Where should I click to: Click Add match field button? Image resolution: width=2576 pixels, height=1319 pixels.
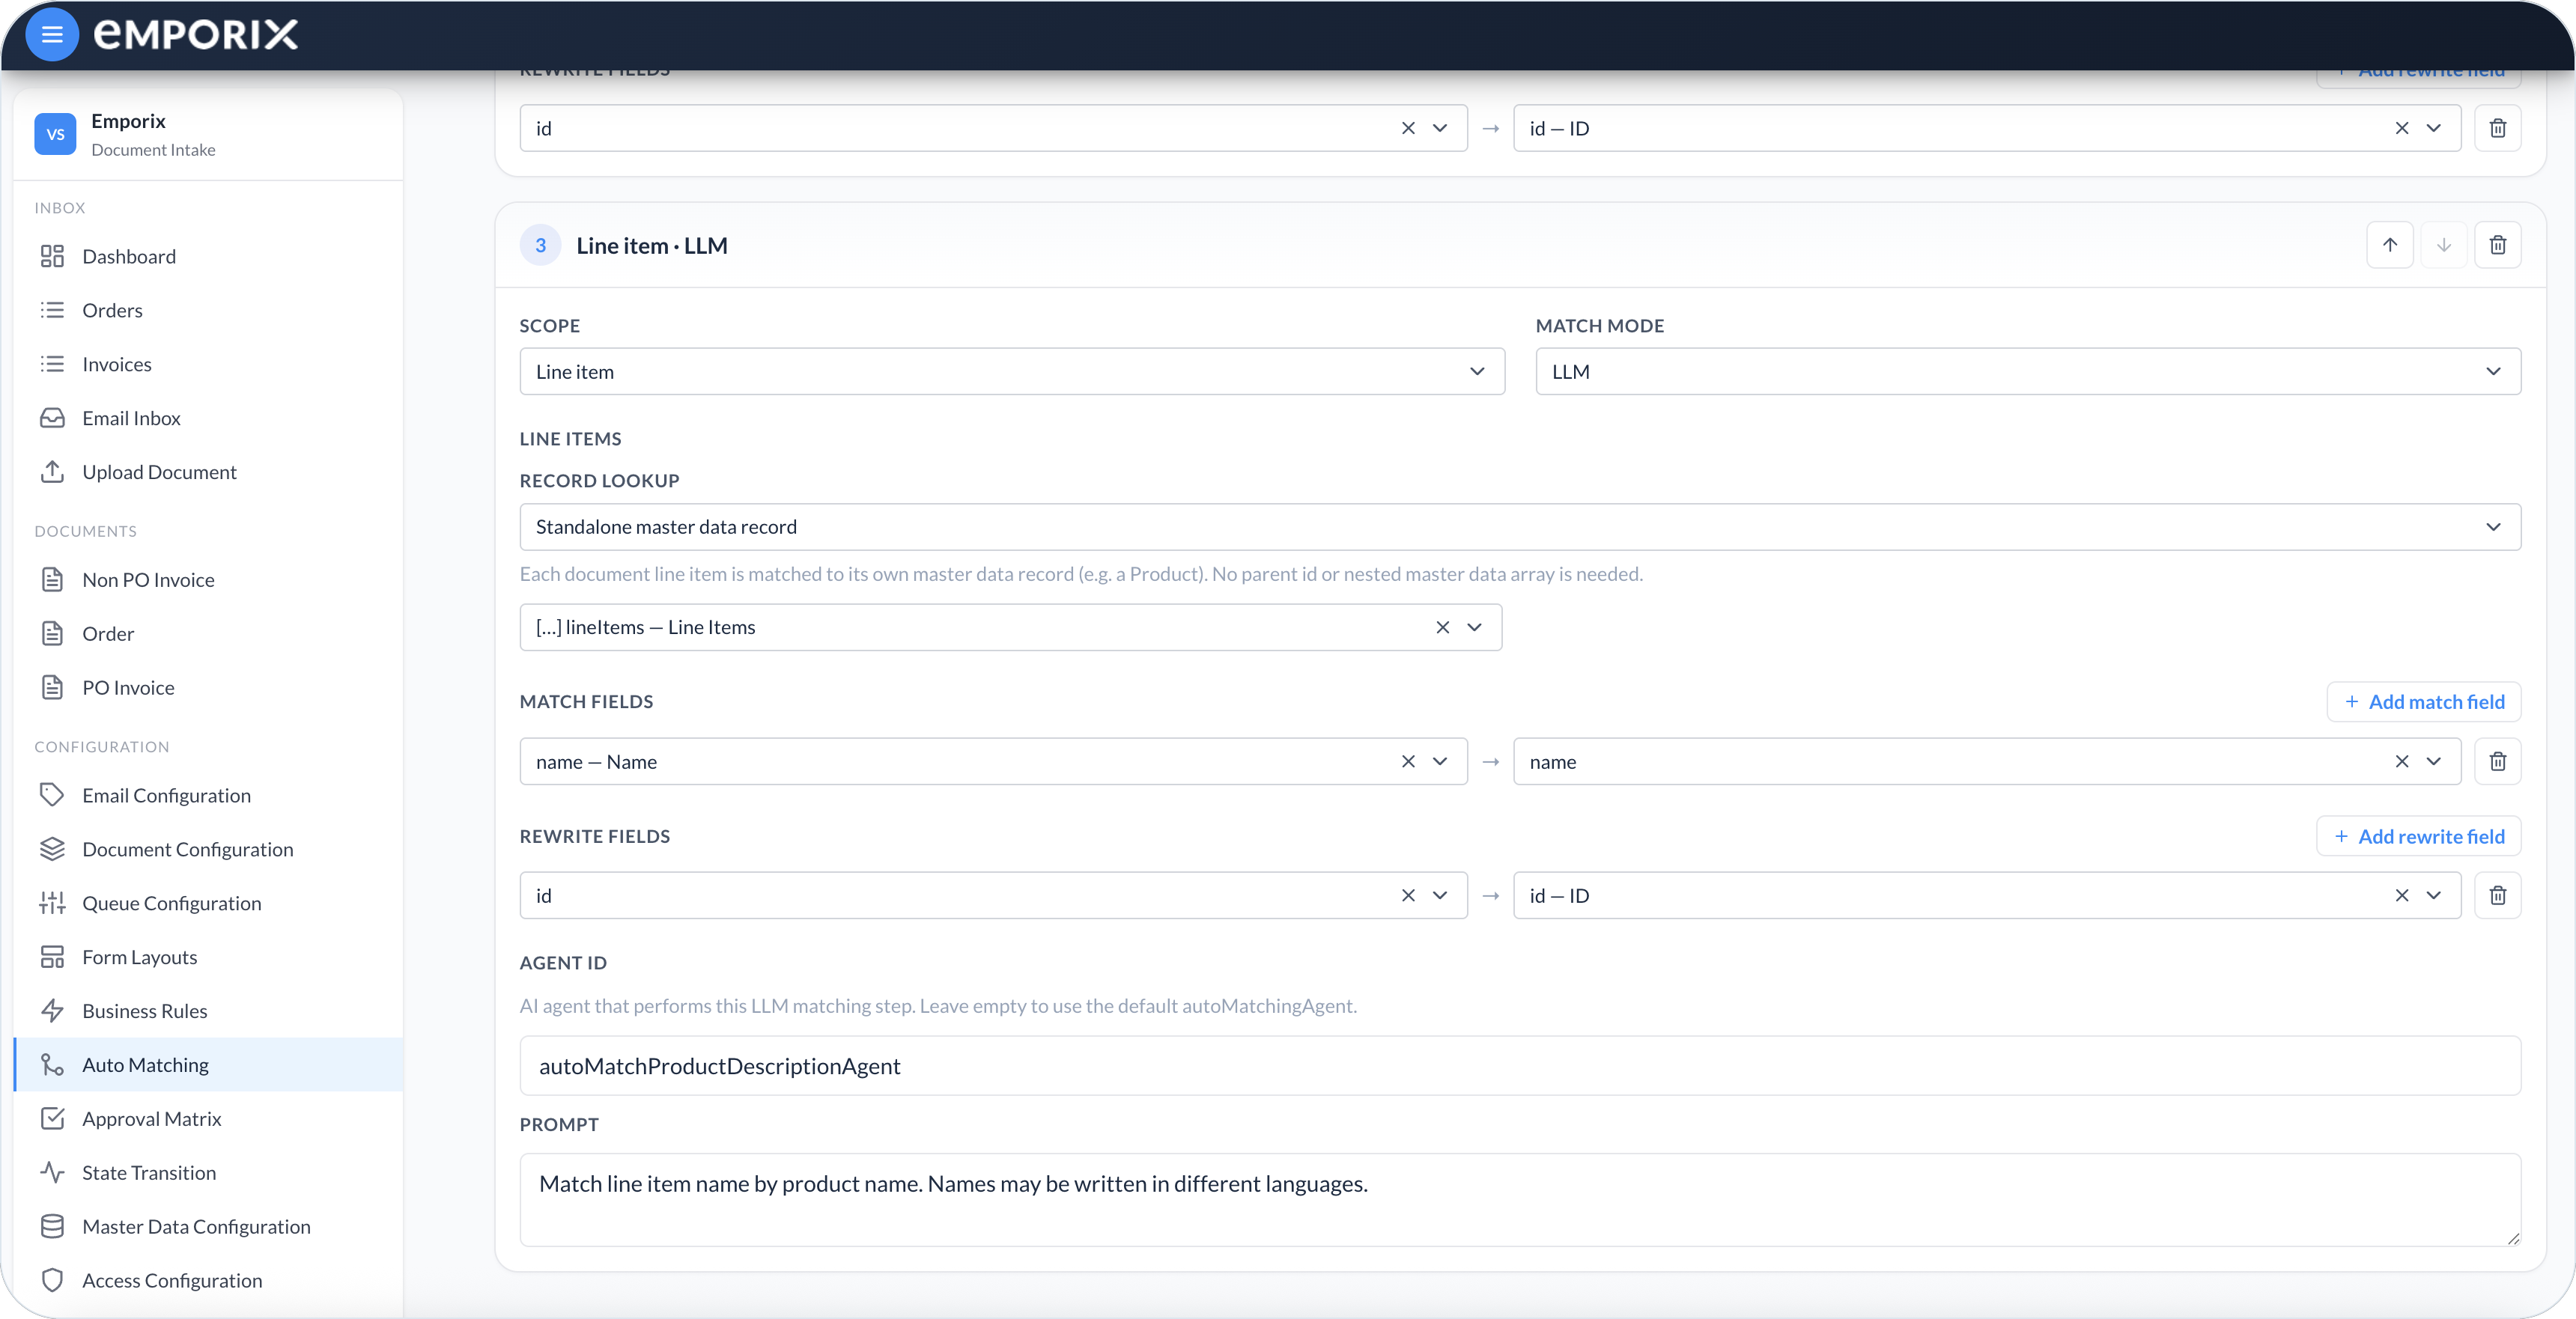coord(2423,702)
